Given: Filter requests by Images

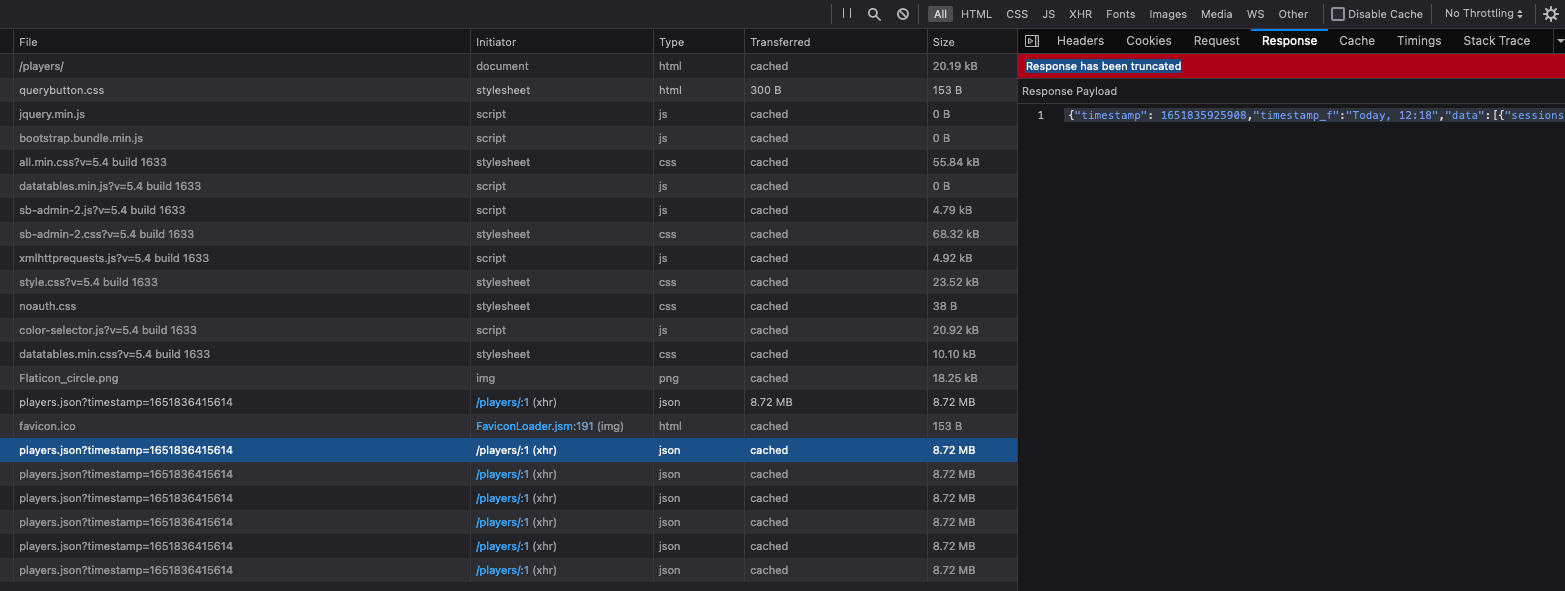Looking at the screenshot, I should click(1166, 14).
